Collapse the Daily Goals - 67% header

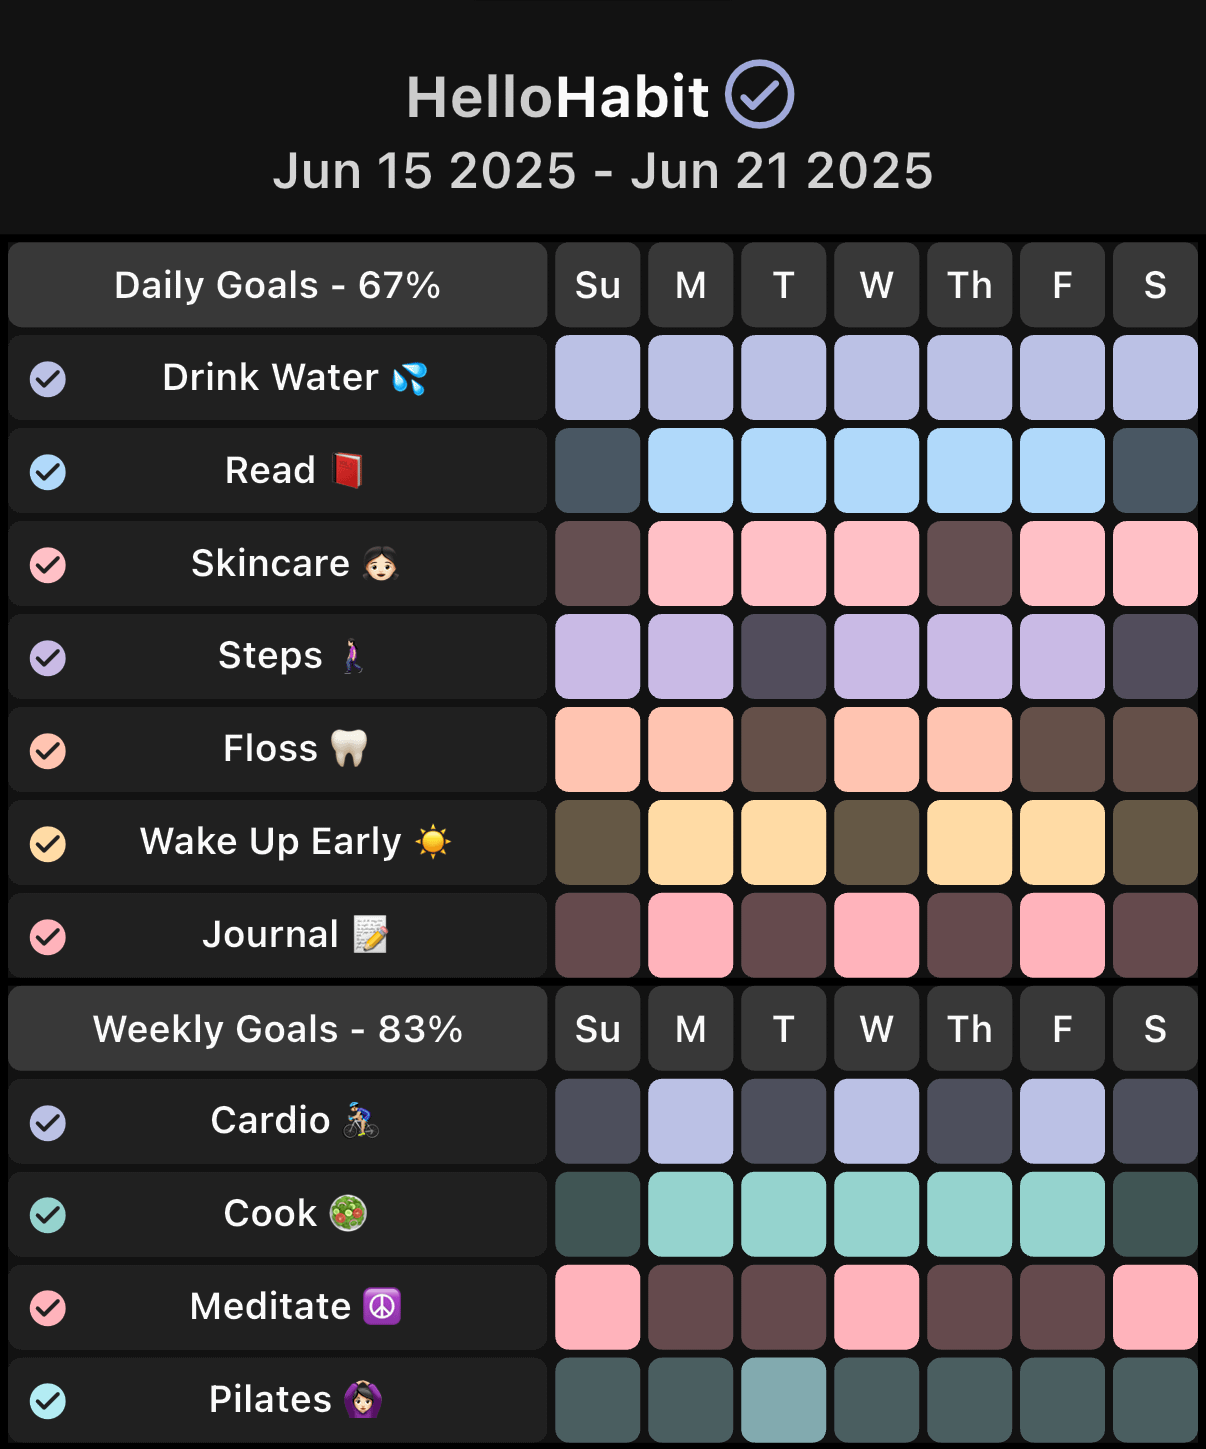click(278, 286)
